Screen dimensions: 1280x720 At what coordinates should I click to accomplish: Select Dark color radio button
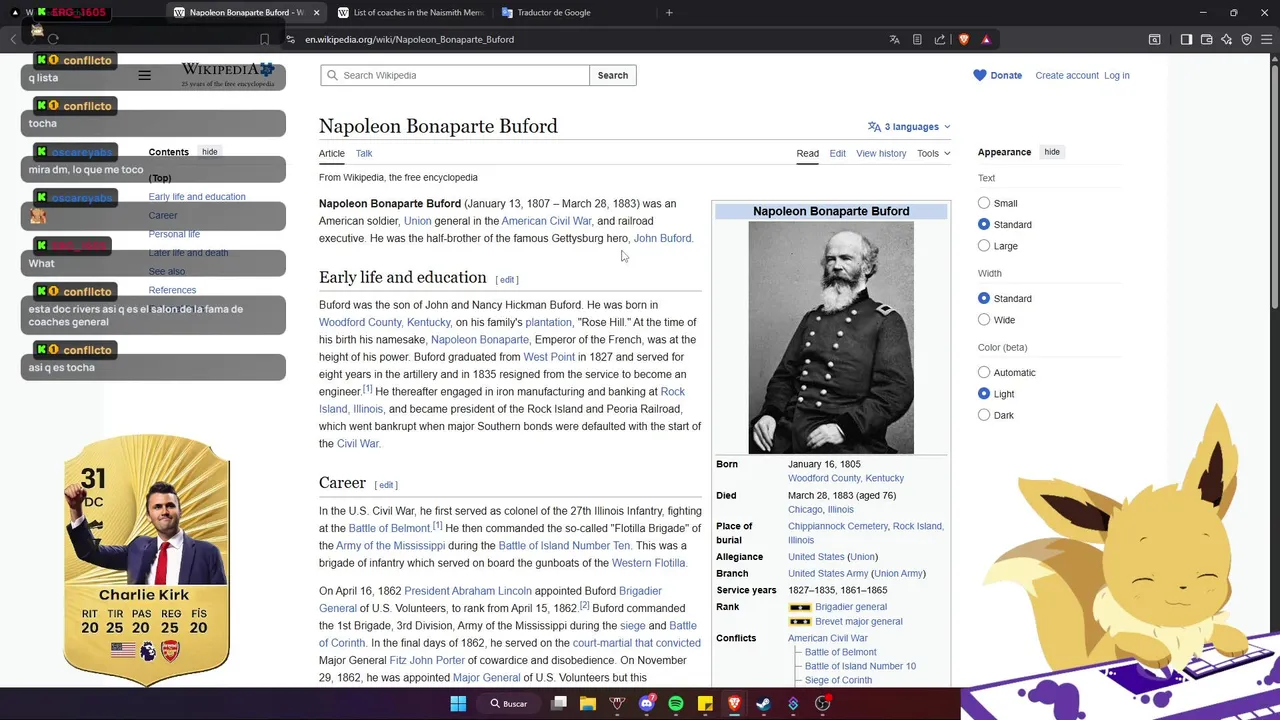point(984,415)
